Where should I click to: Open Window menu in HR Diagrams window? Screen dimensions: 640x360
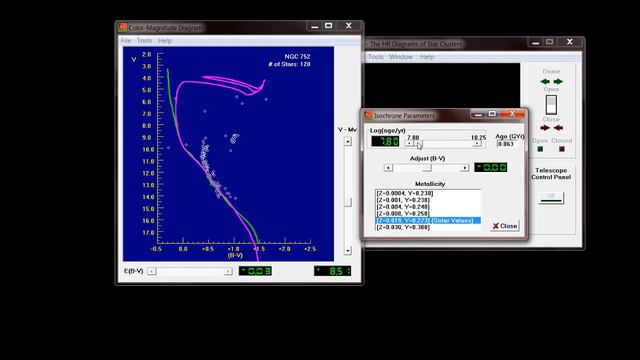pyautogui.click(x=401, y=57)
